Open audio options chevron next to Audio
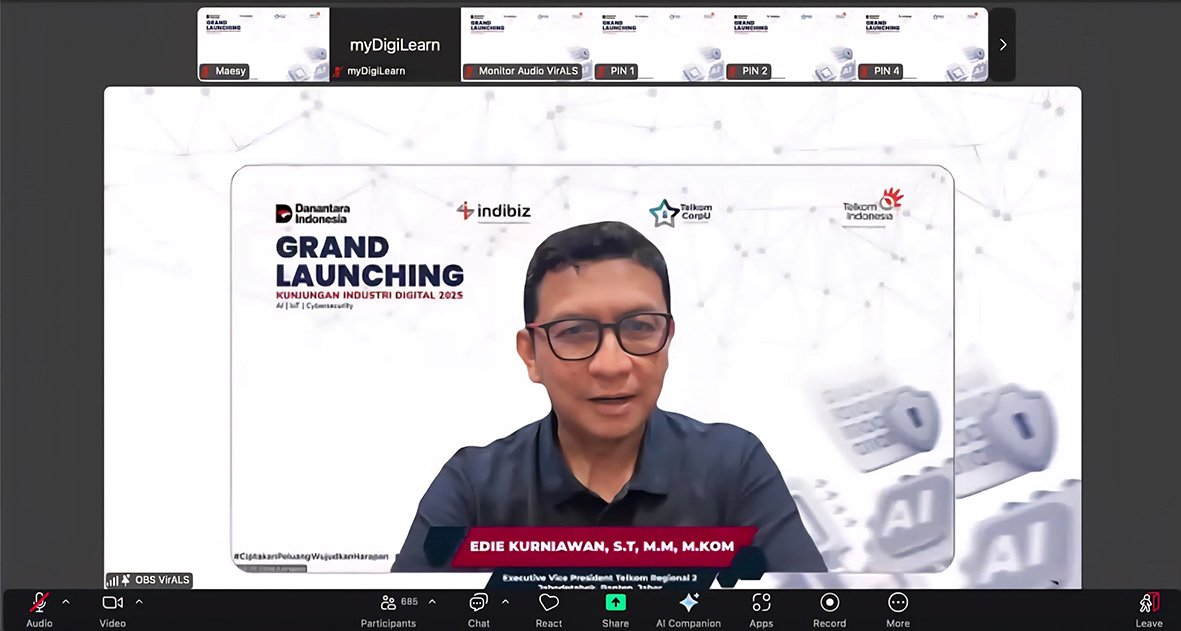Screen dimensions: 1181x631 pos(66,602)
